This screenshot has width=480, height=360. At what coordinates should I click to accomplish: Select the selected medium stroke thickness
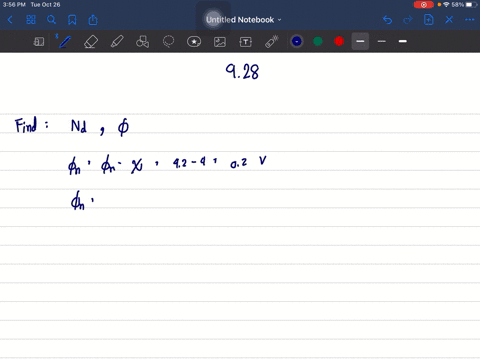[x=360, y=41]
